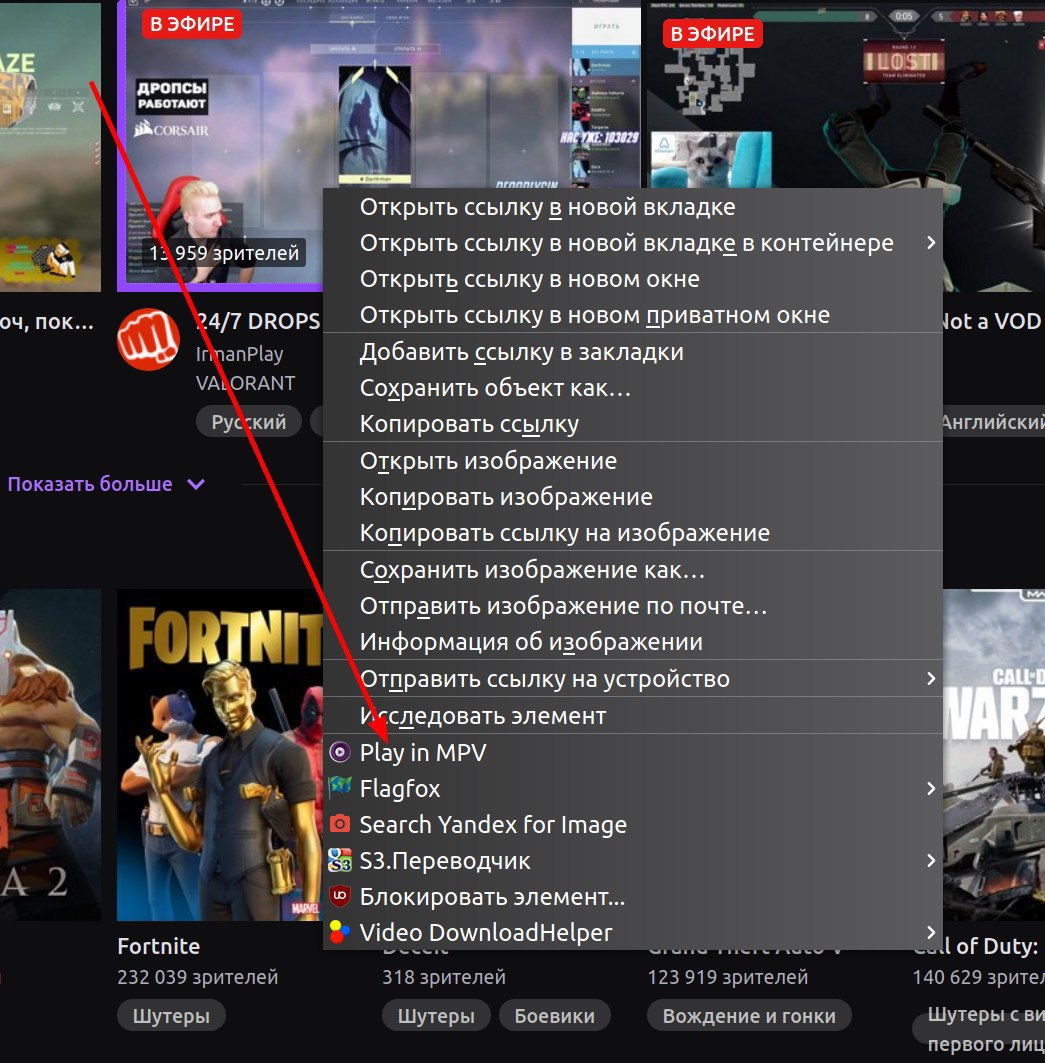Click 24/7 DROPS stream title
The width and height of the screenshot is (1045, 1063).
pyautogui.click(x=257, y=321)
